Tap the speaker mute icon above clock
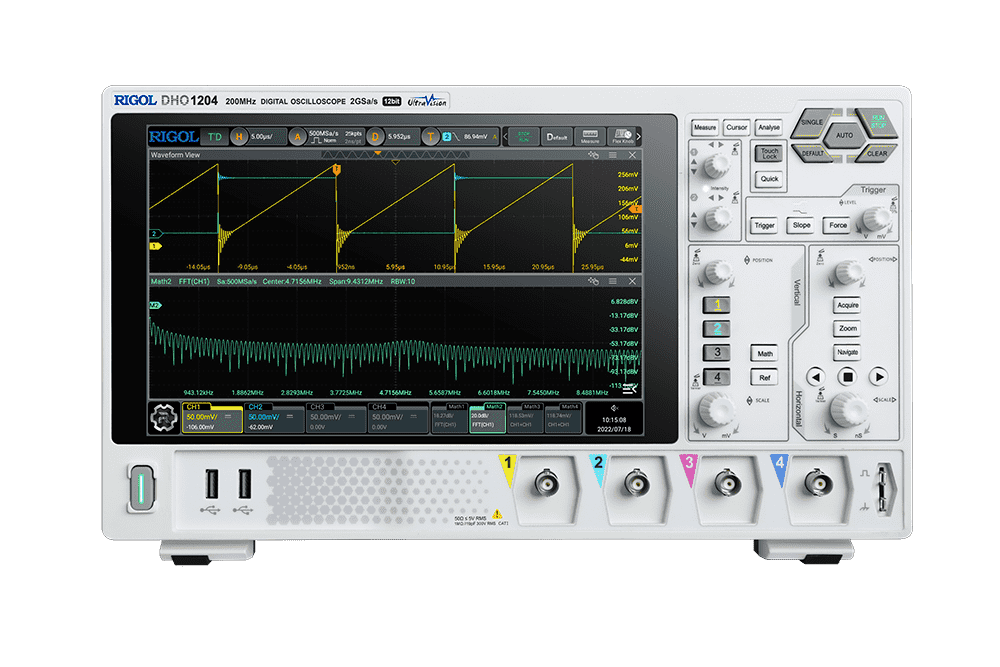This screenshot has width=1000, height=667. 614,408
